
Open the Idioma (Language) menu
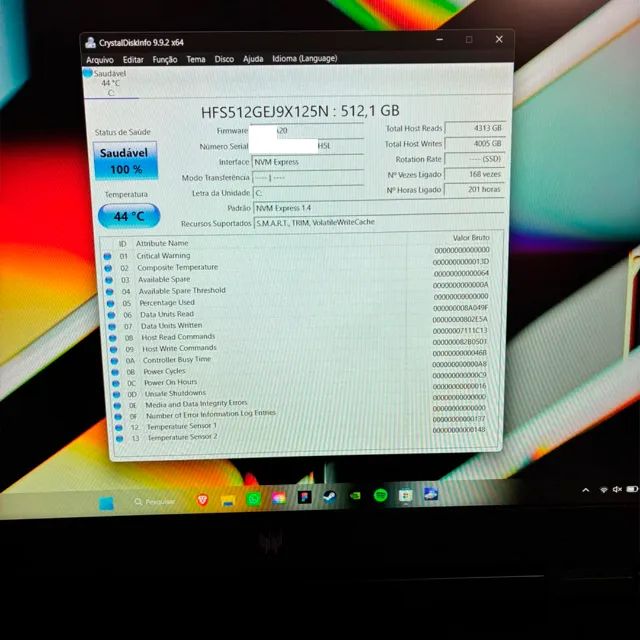point(305,58)
